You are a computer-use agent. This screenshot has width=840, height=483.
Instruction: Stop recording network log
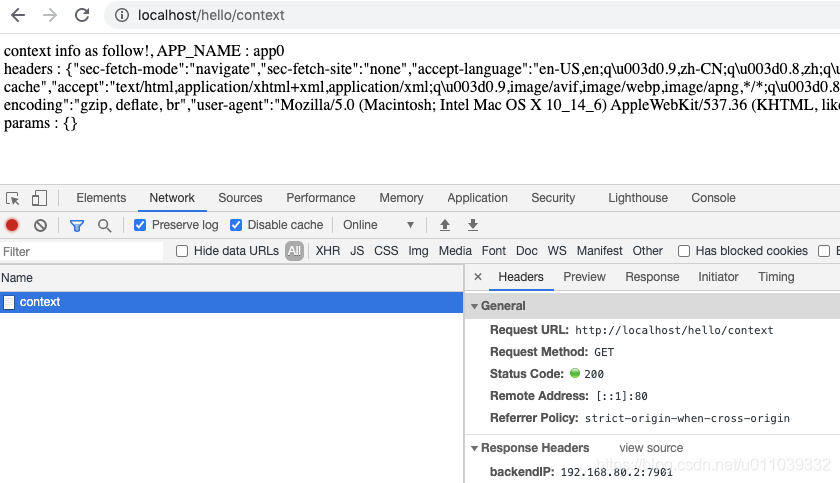click(x=12, y=225)
